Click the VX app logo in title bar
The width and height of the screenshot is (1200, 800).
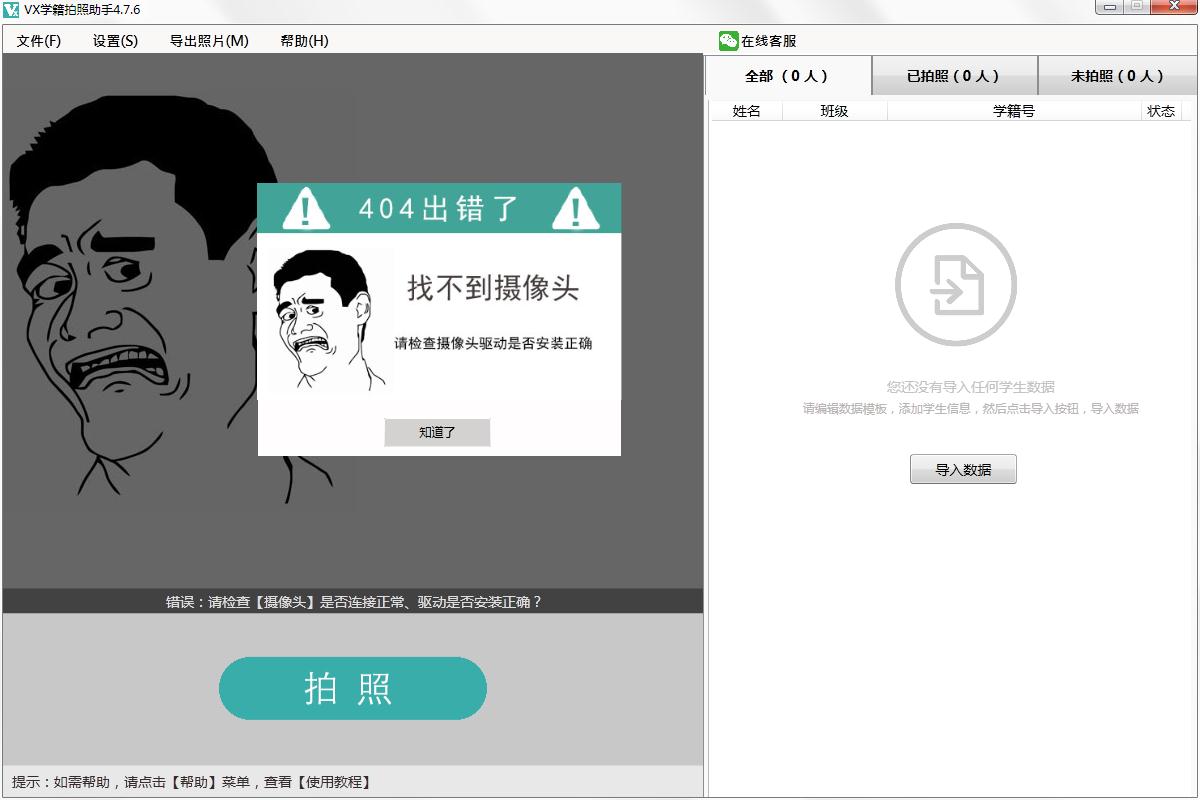(x=12, y=10)
